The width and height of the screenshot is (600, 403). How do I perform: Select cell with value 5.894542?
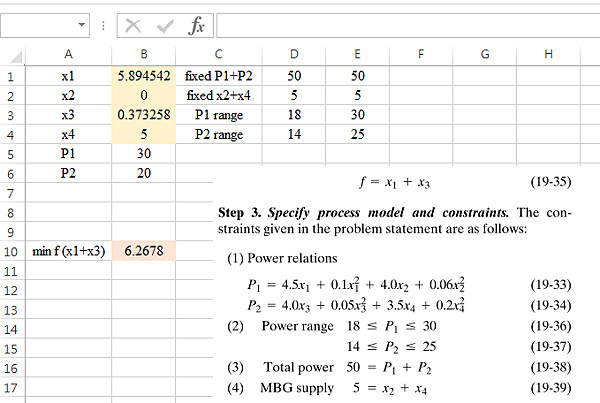144,76
